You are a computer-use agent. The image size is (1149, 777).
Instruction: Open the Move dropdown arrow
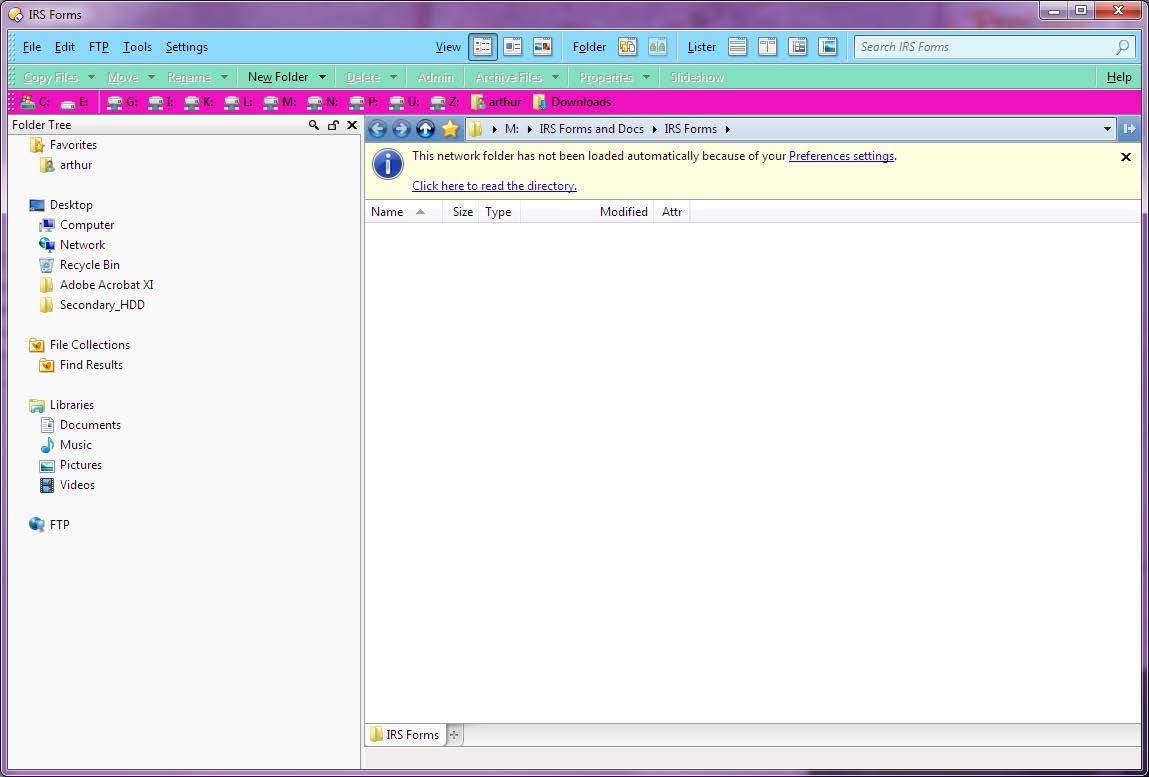(151, 77)
